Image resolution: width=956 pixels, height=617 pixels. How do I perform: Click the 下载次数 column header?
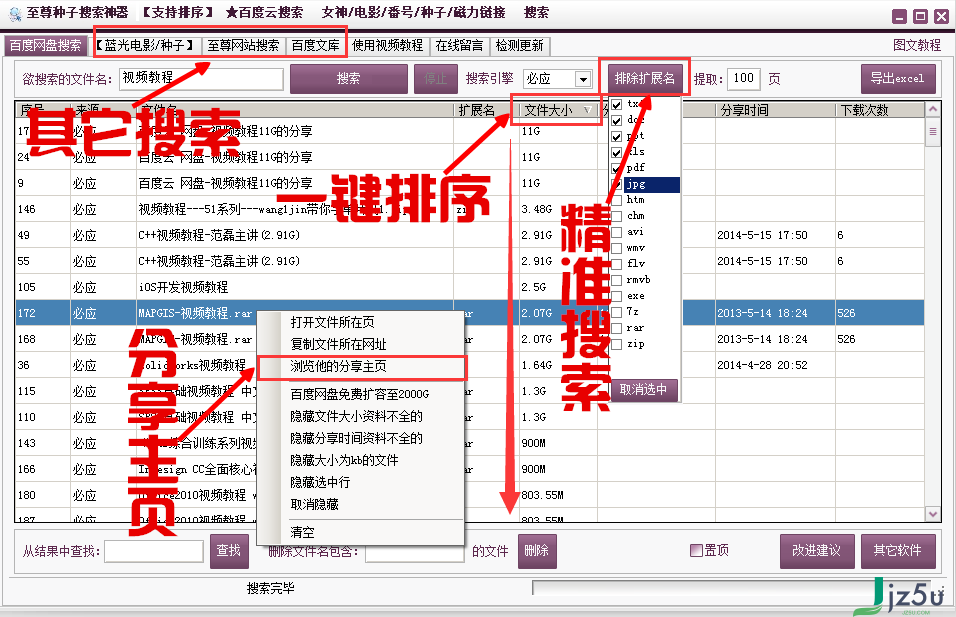pyautogui.click(x=881, y=110)
